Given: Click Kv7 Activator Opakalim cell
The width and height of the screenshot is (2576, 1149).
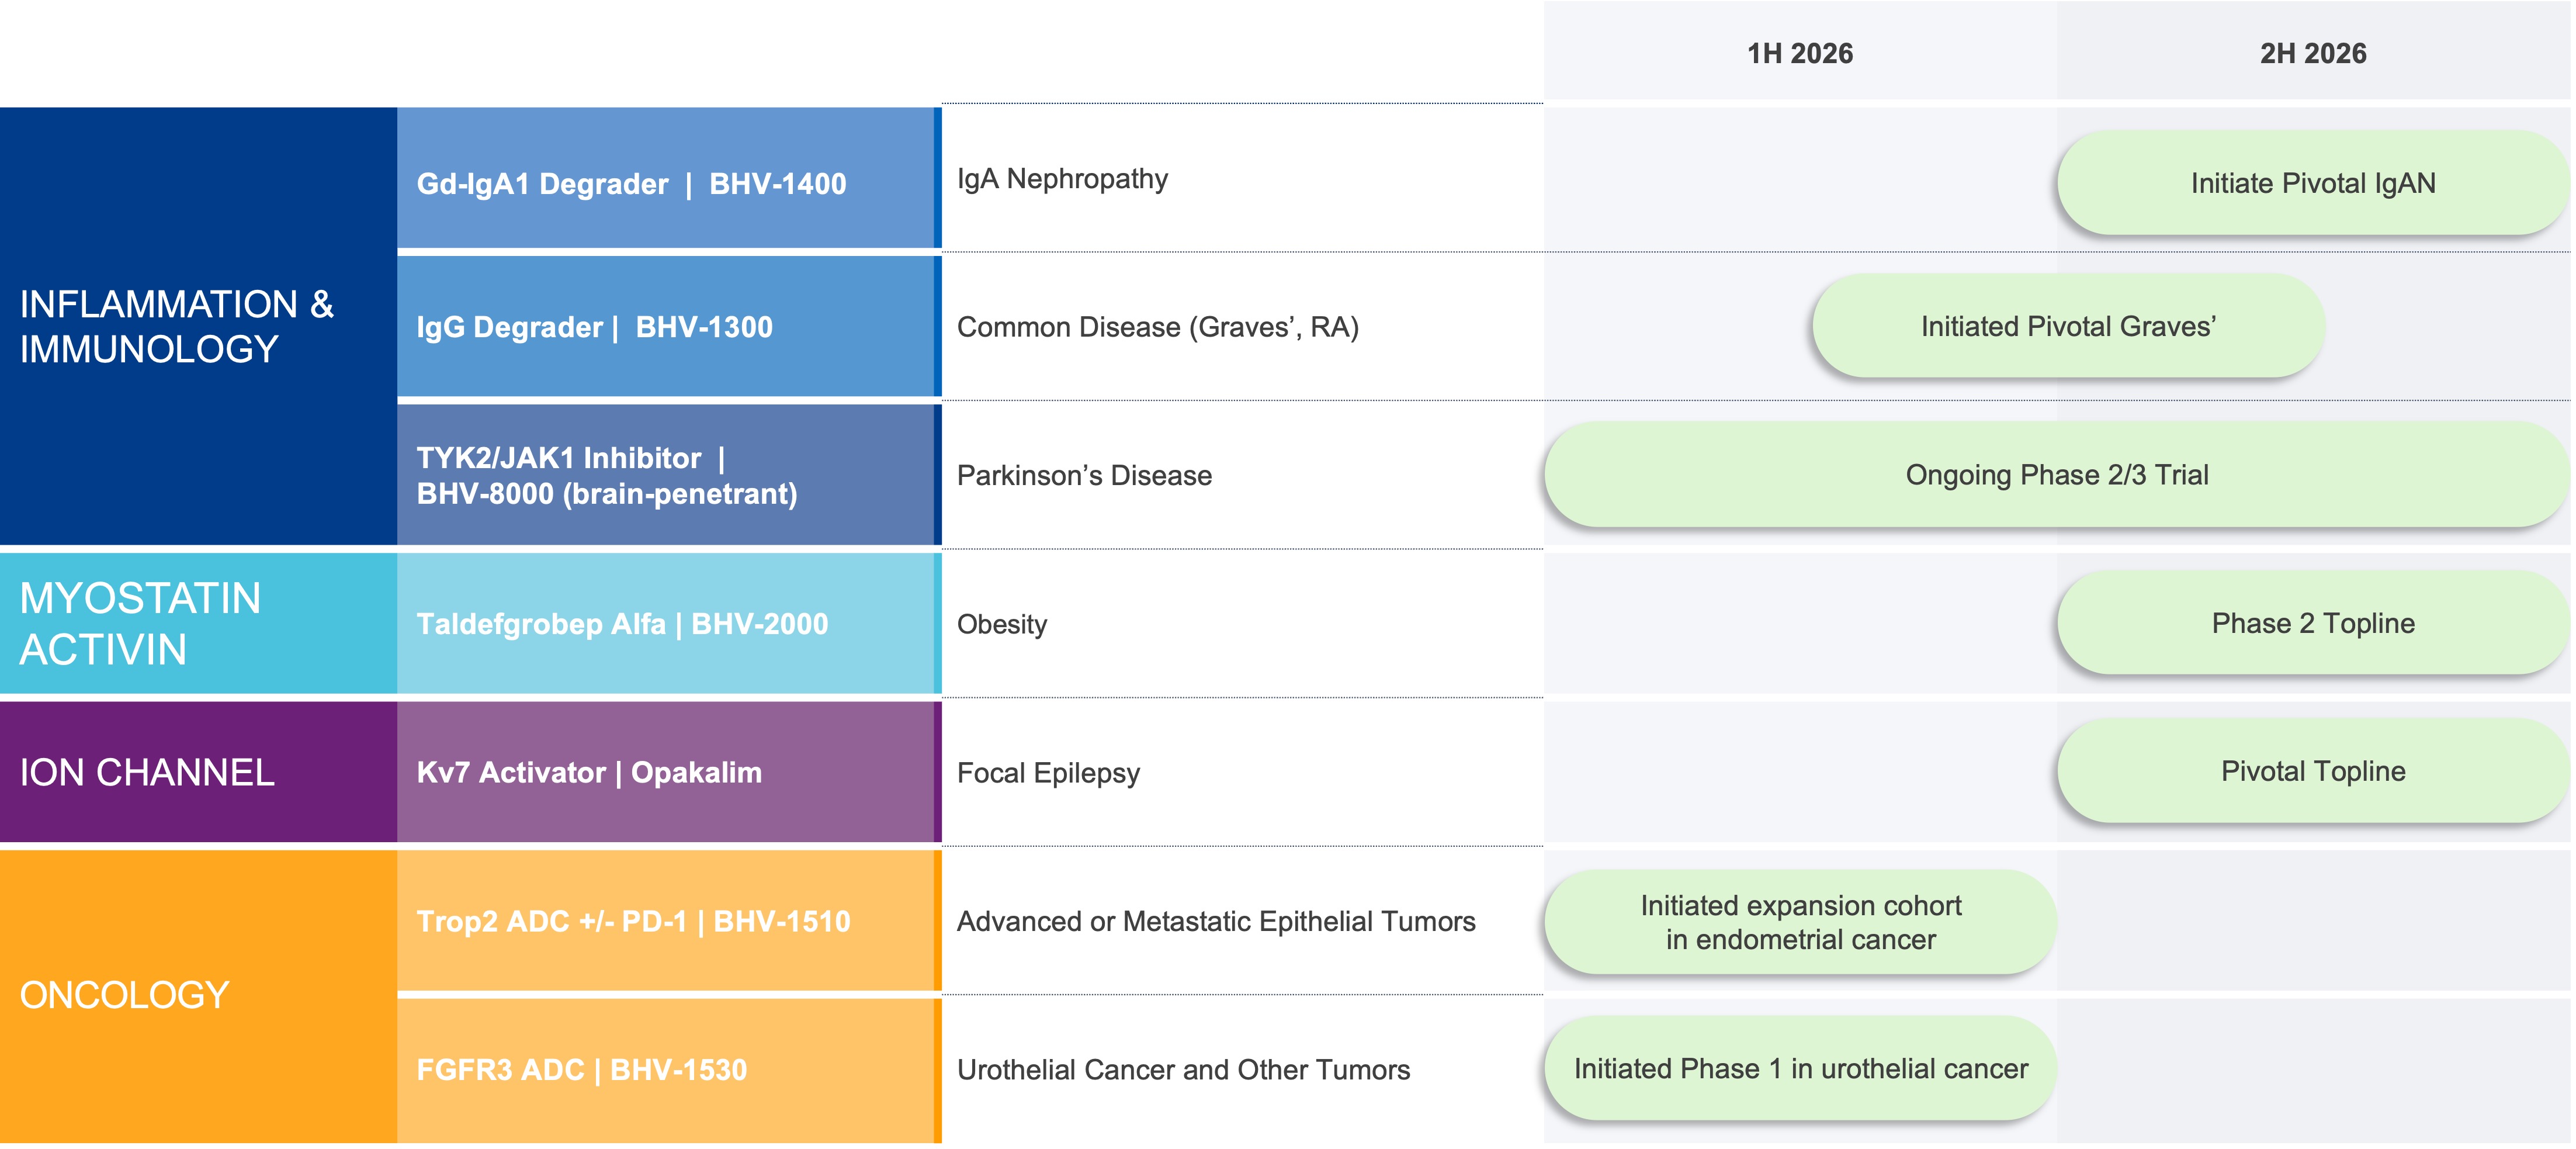Looking at the screenshot, I should click(669, 772).
